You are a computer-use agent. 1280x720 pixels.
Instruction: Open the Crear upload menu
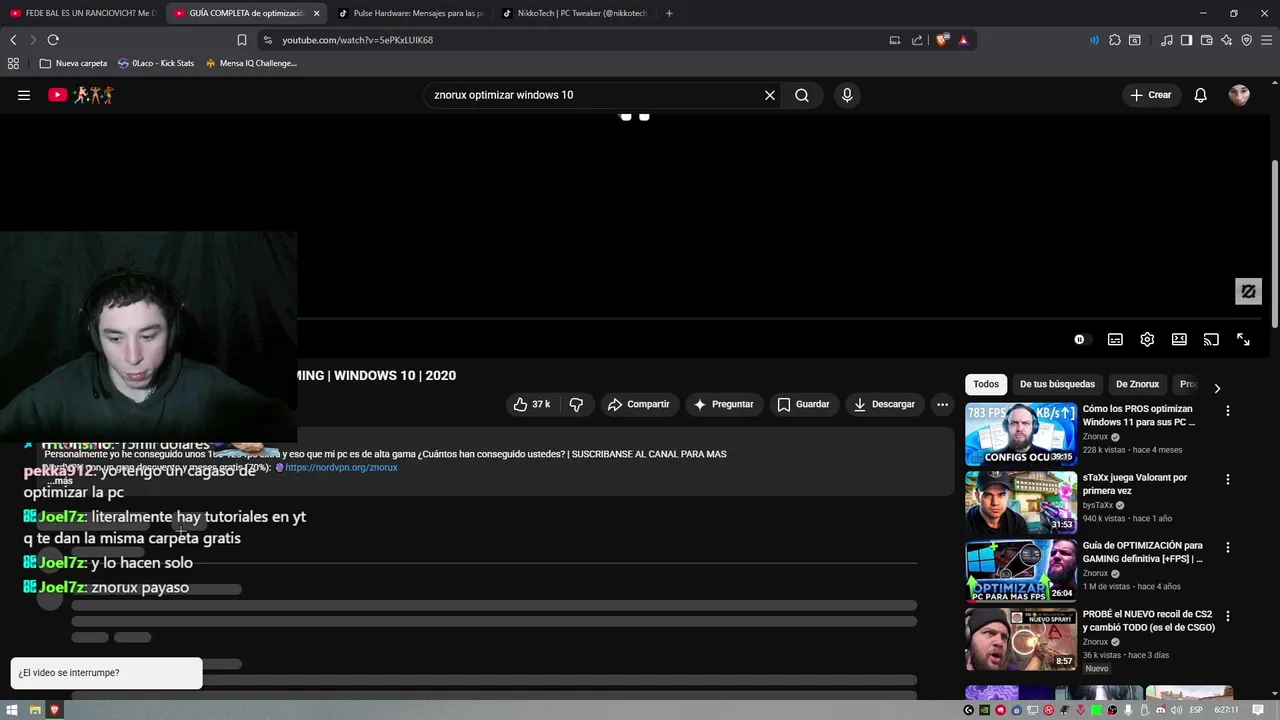1150,95
